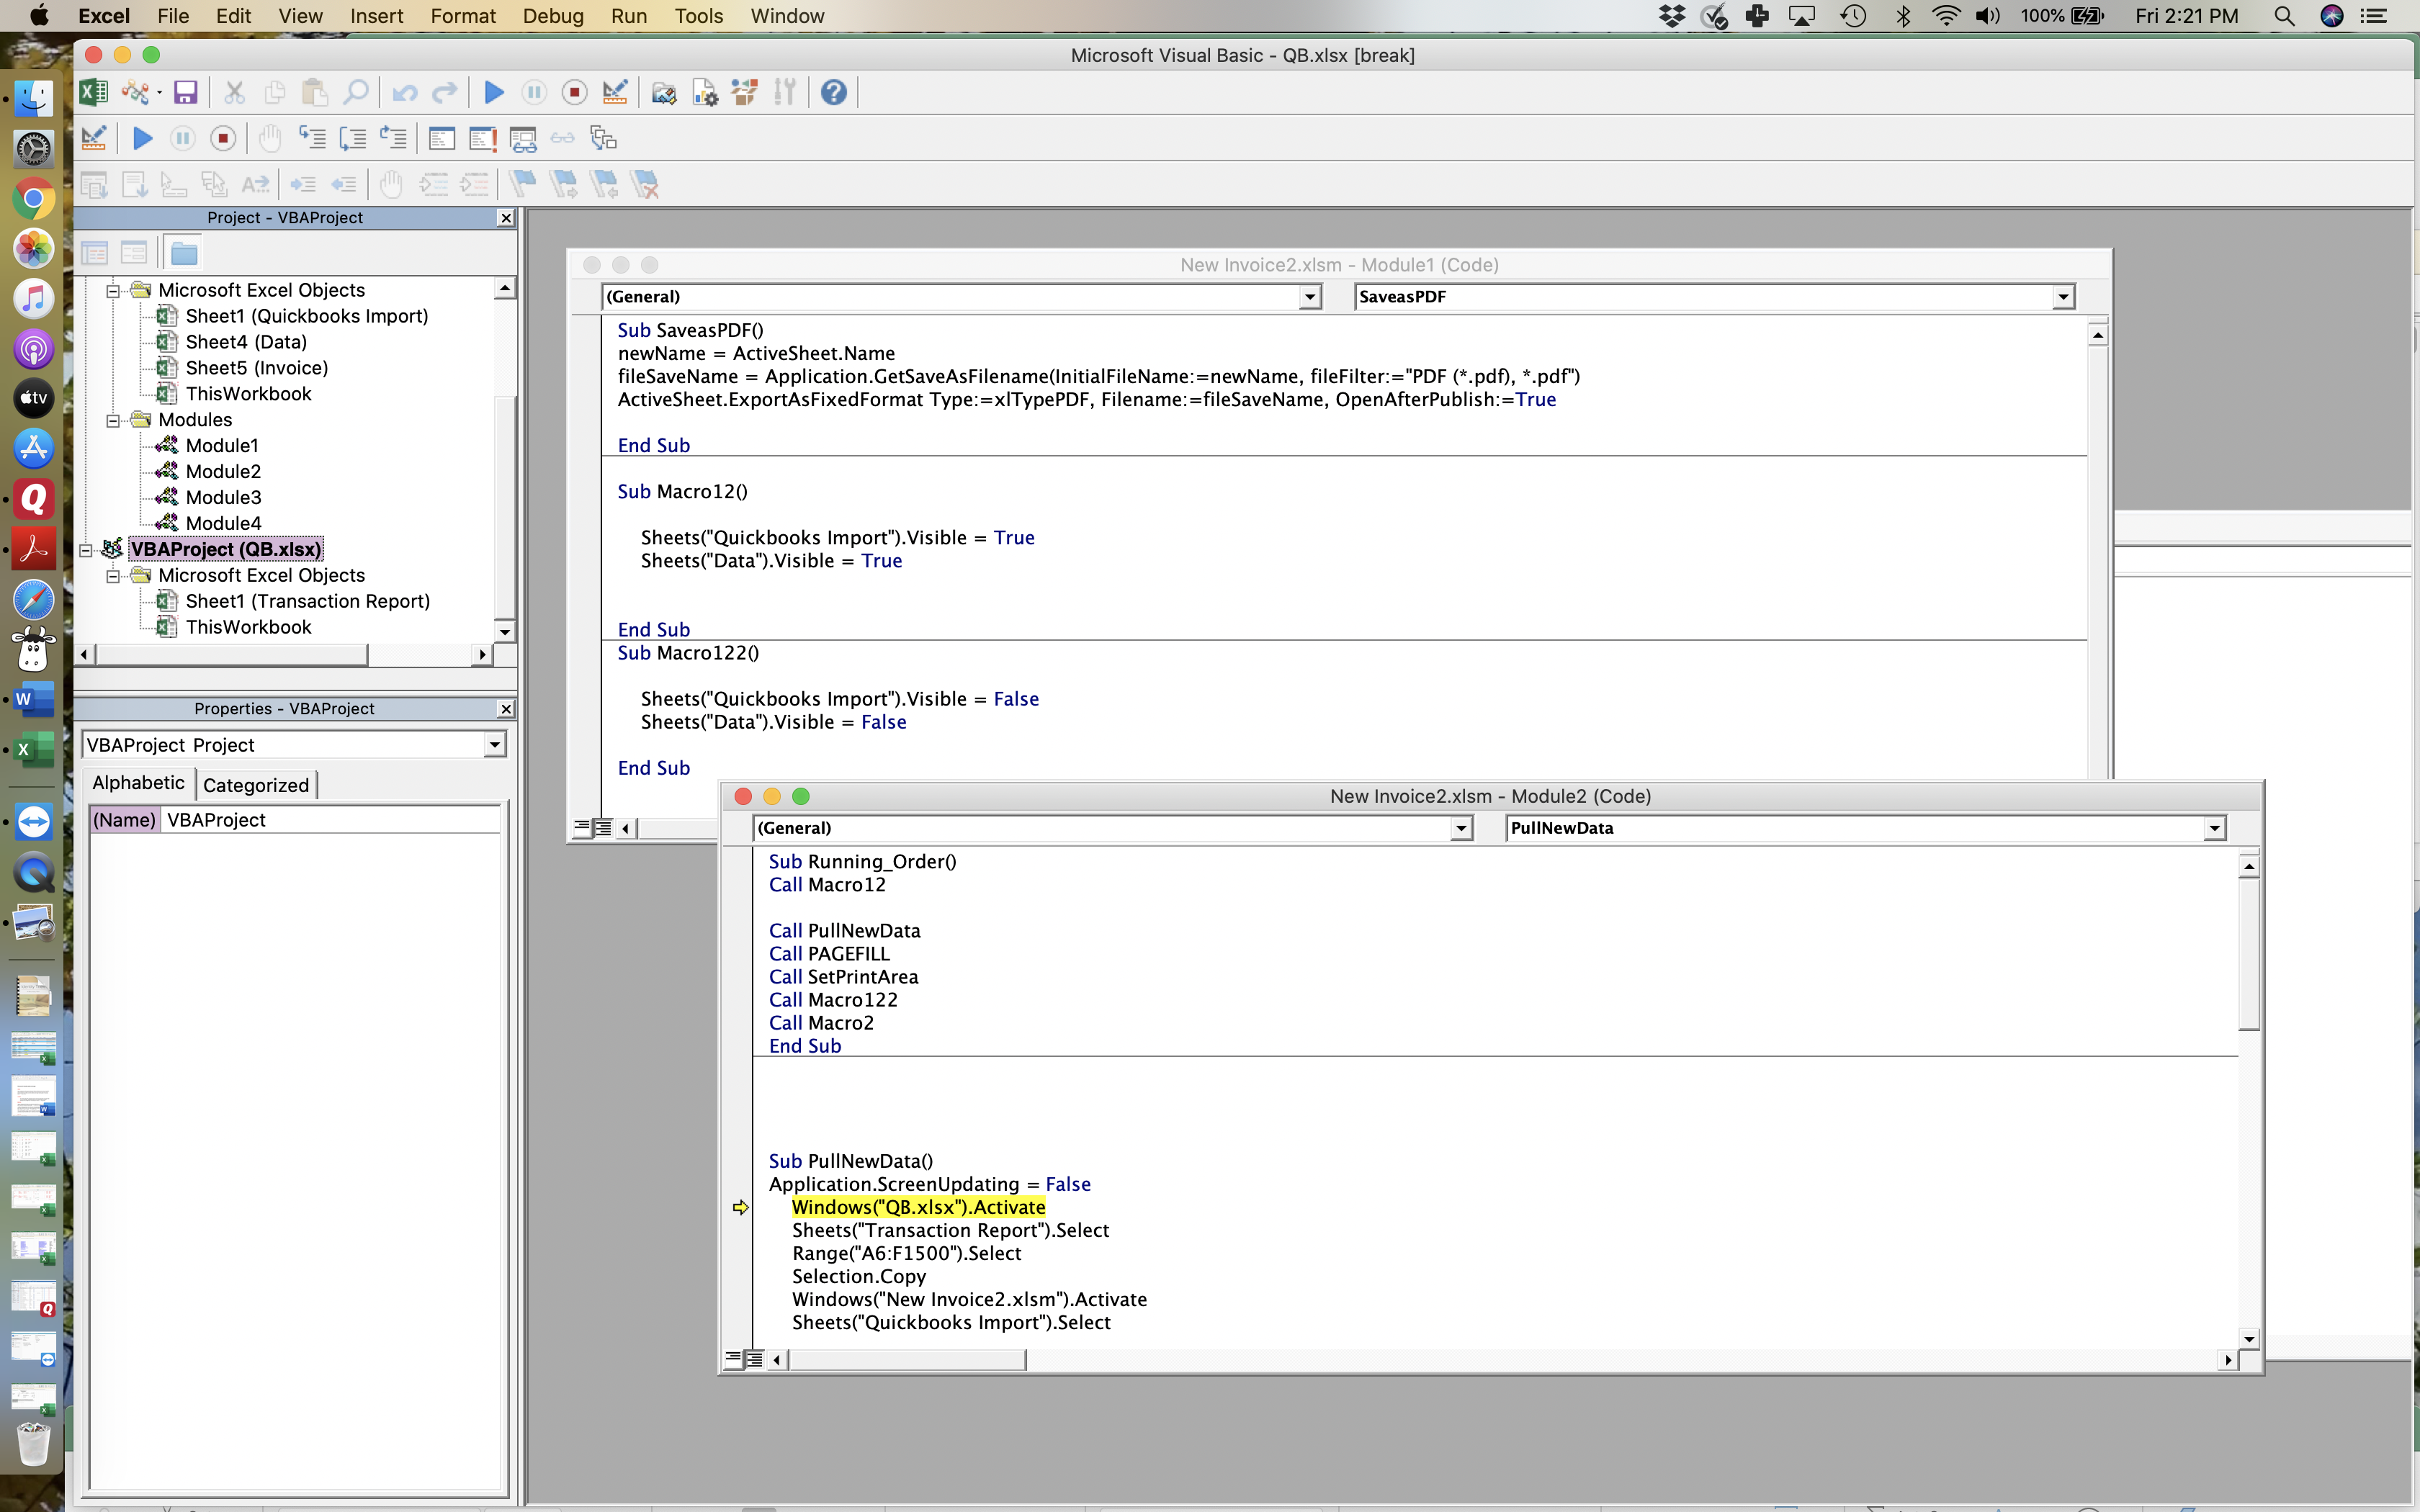This screenshot has width=2420, height=1512.
Task: Toggle Design Mode in the Standard toolbar
Action: click(x=615, y=92)
